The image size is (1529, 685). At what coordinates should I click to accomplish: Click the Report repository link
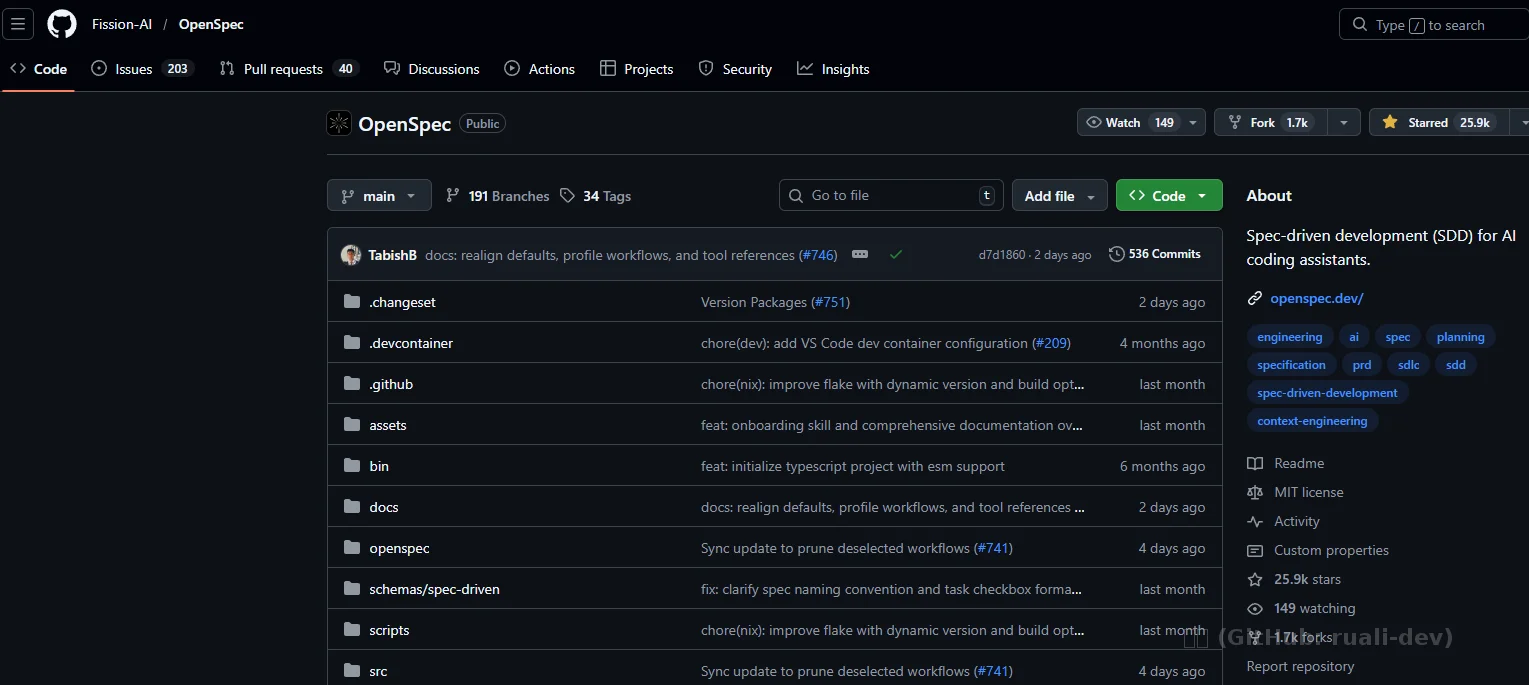(x=1300, y=666)
